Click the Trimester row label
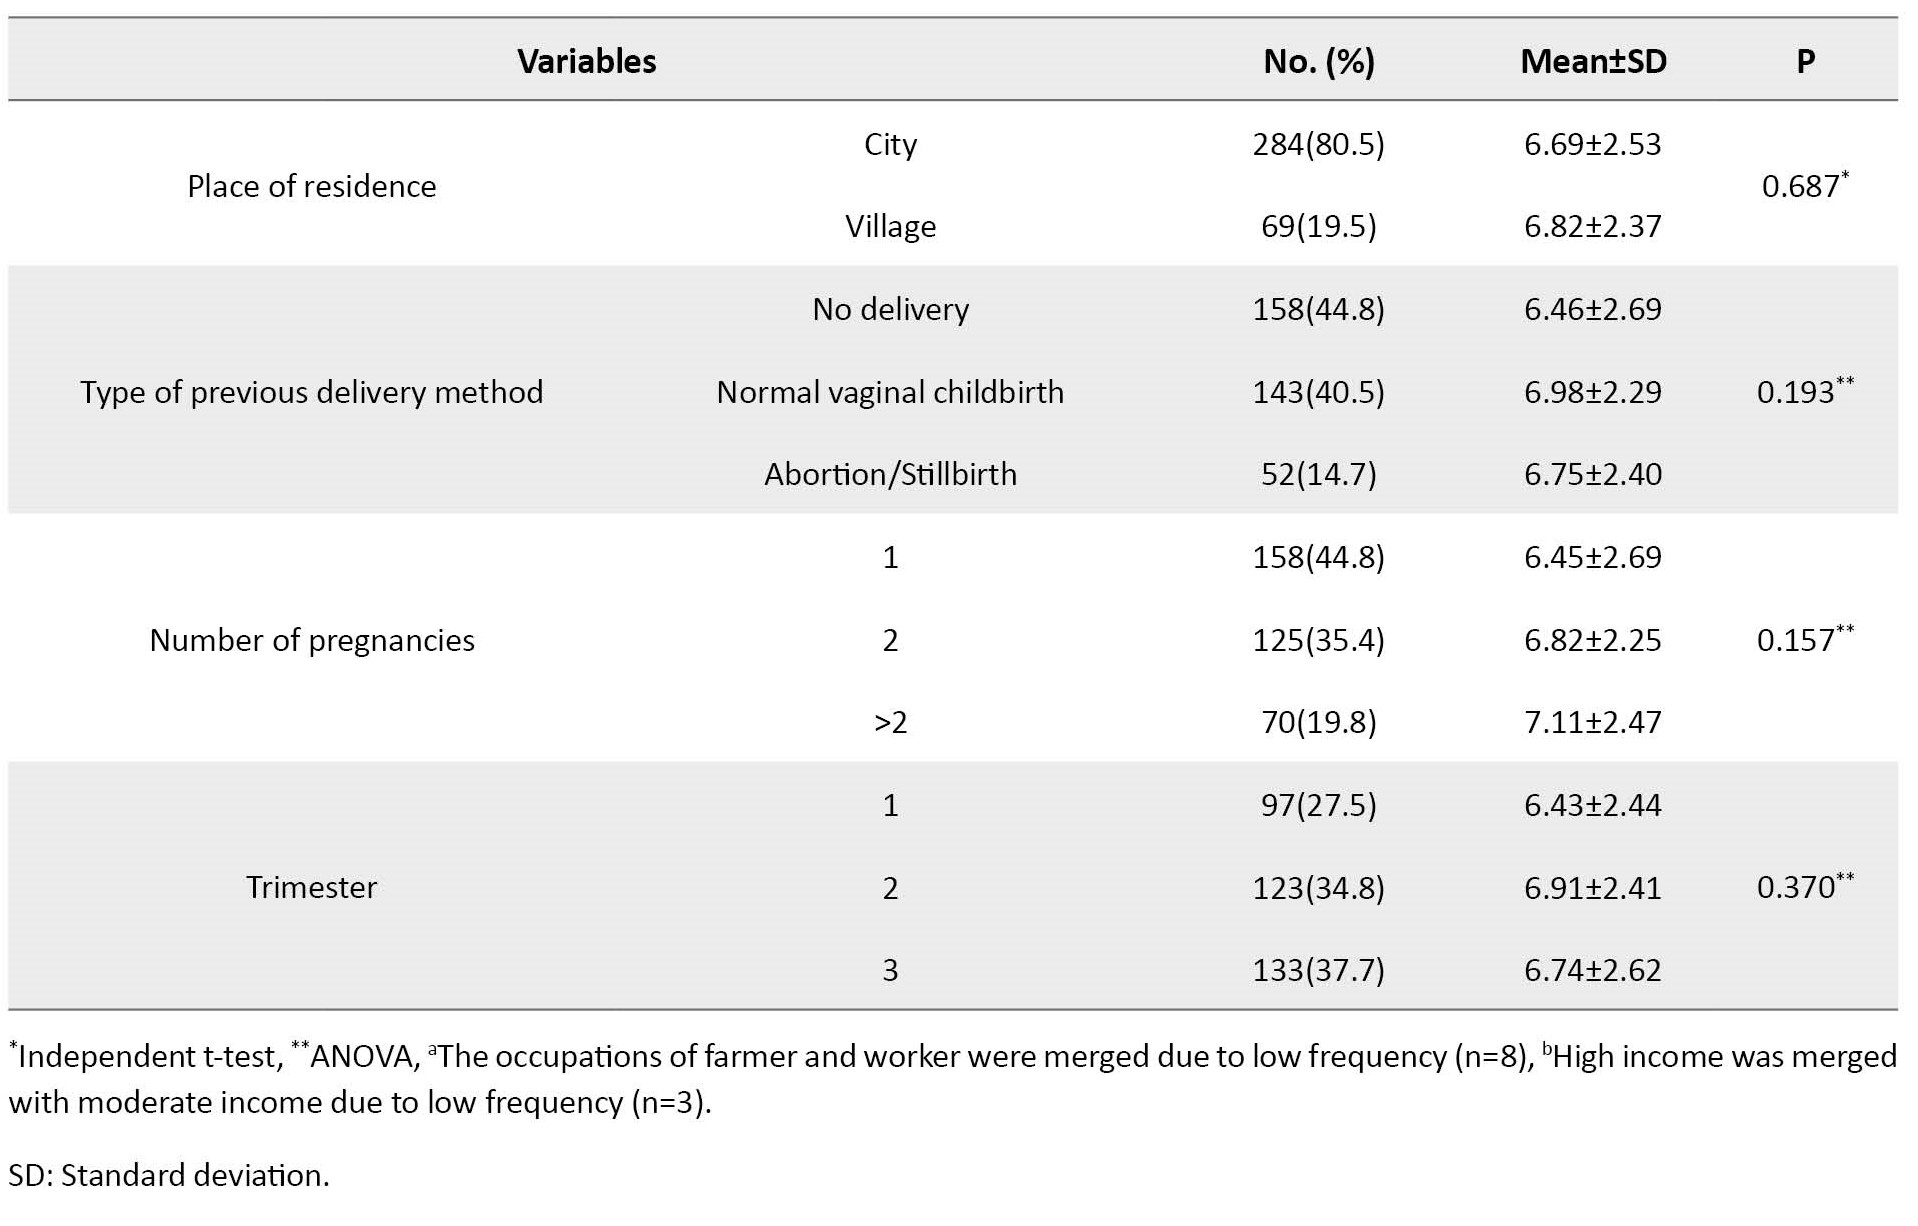1918x1226 pixels. [312, 887]
